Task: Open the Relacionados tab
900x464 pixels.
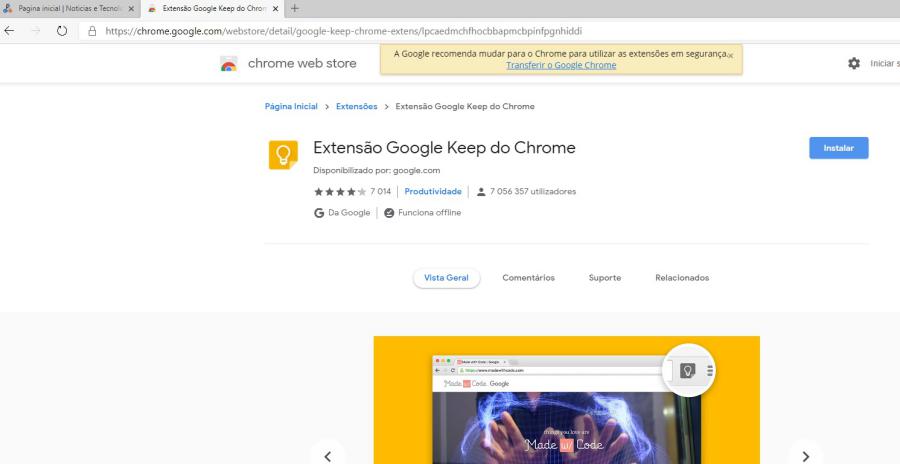Action: point(682,278)
